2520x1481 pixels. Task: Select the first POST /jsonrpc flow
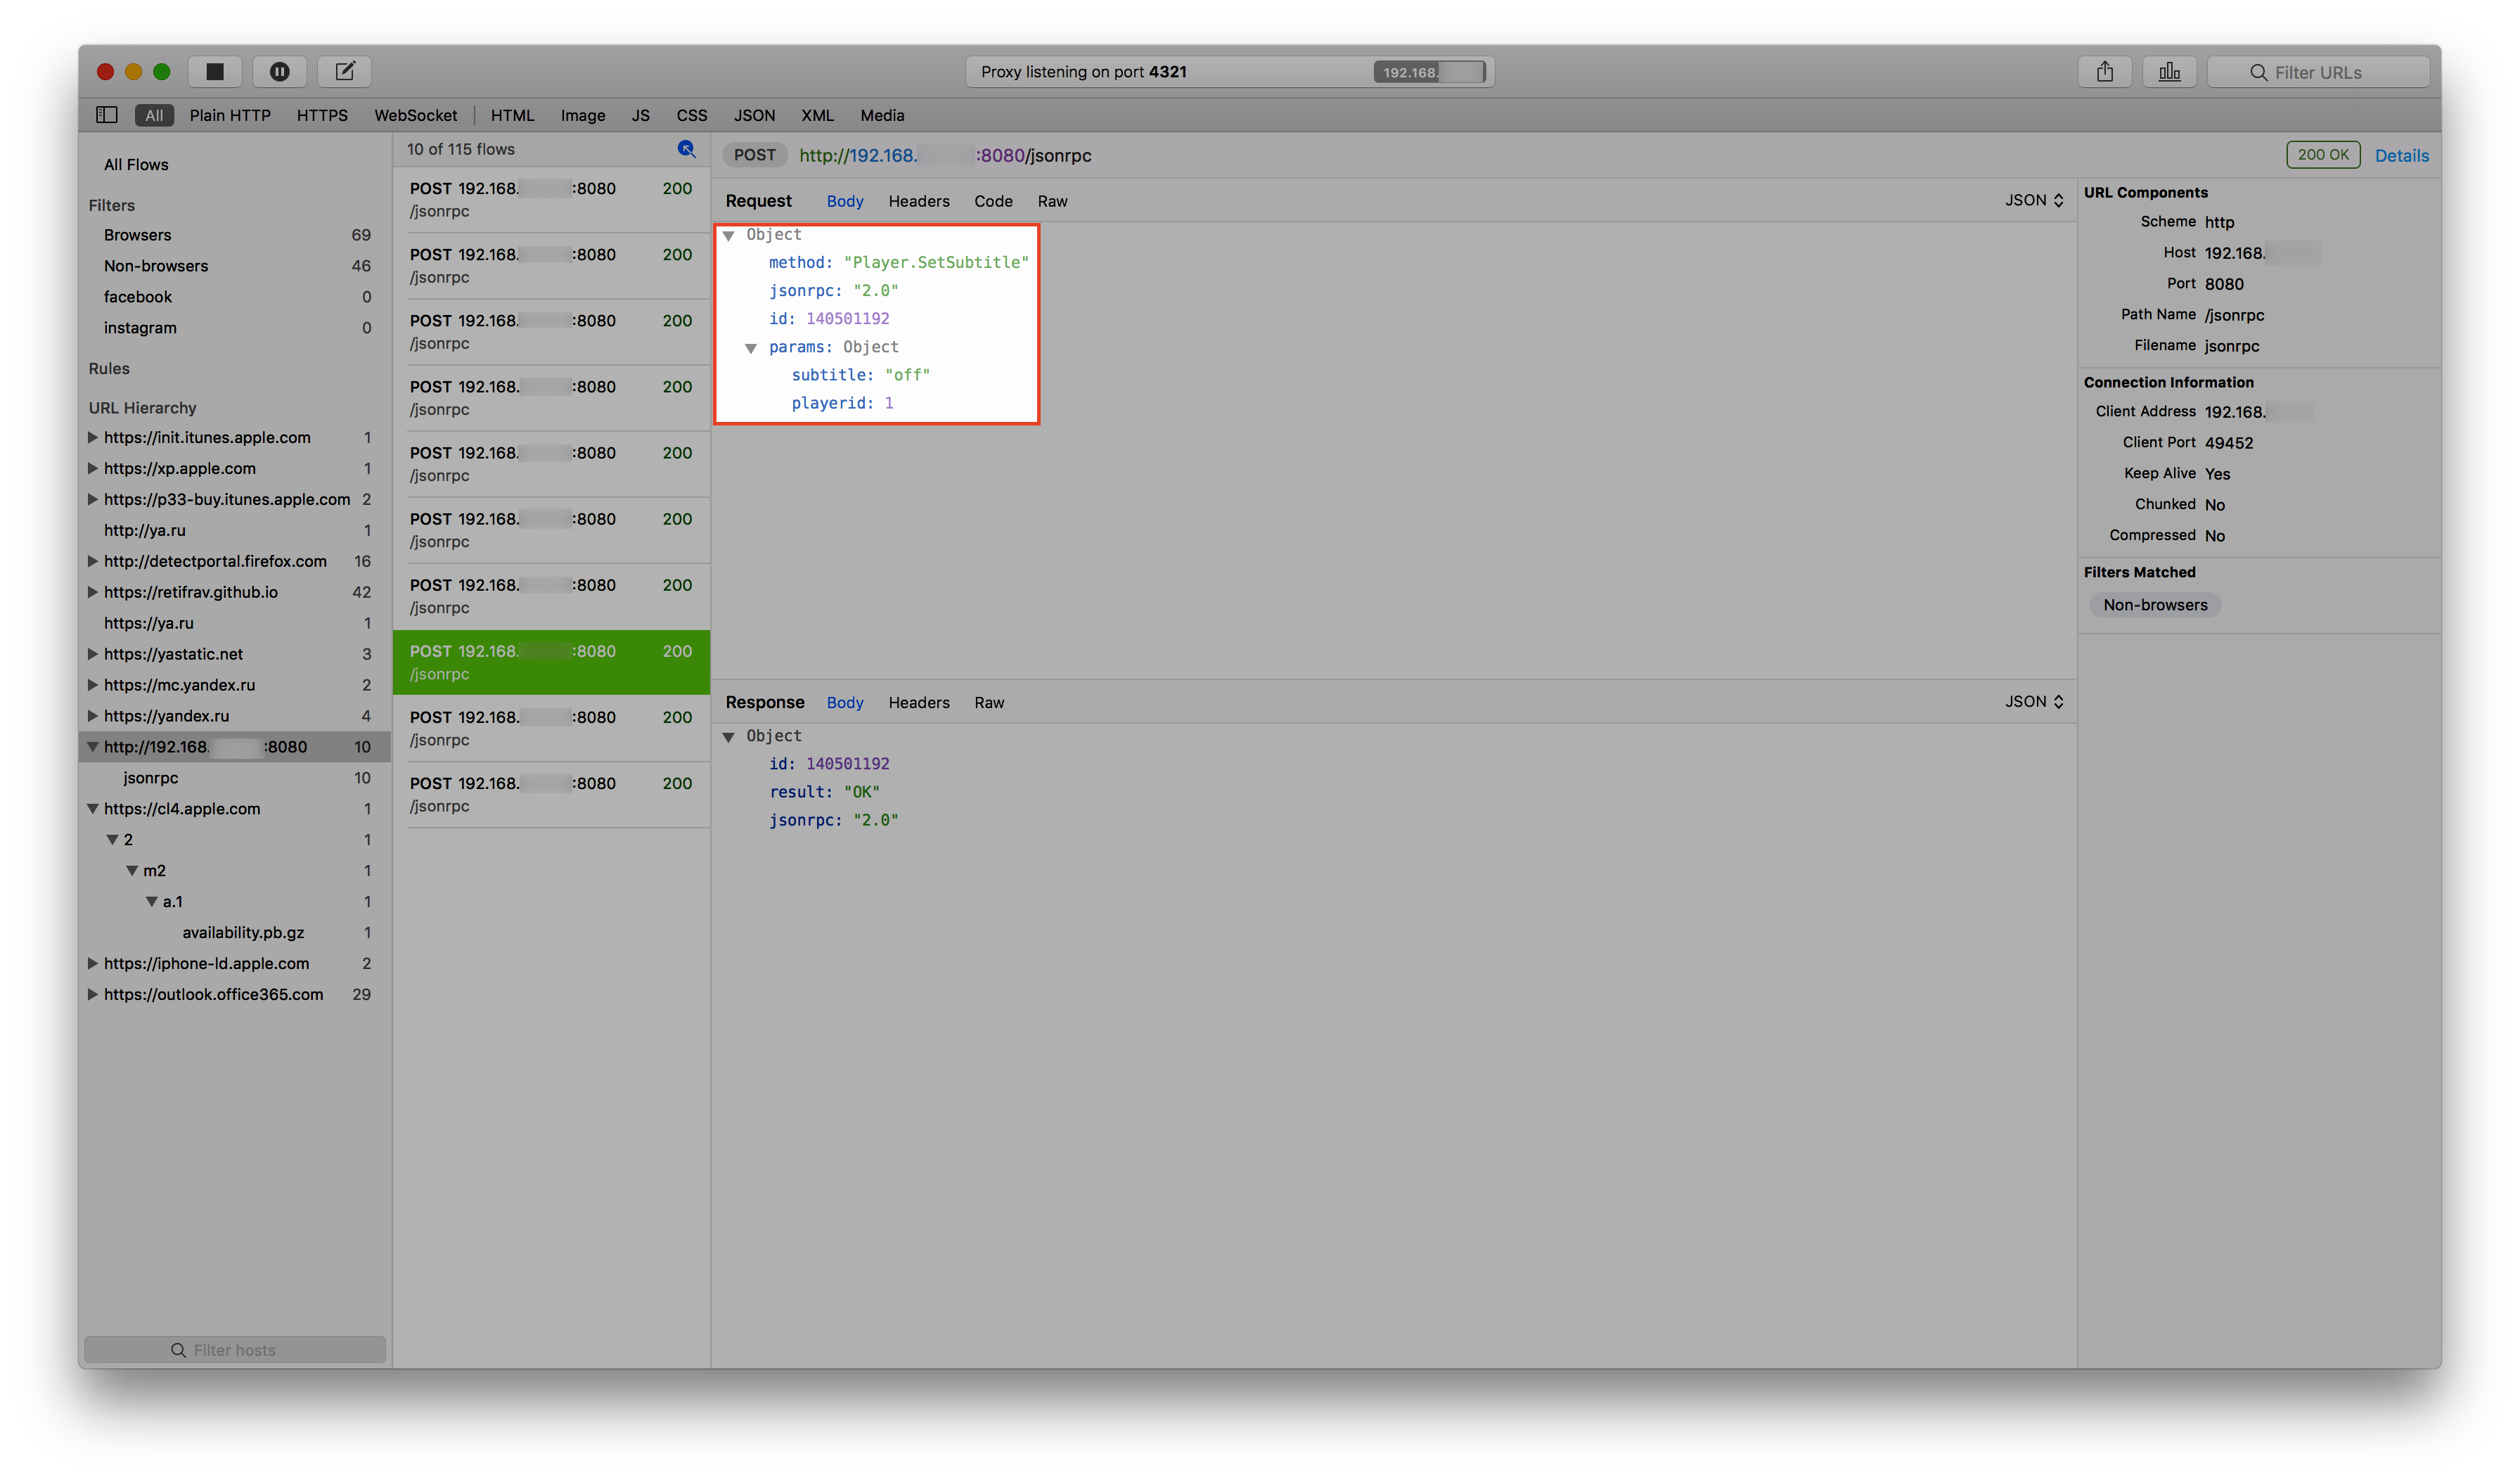coord(552,200)
